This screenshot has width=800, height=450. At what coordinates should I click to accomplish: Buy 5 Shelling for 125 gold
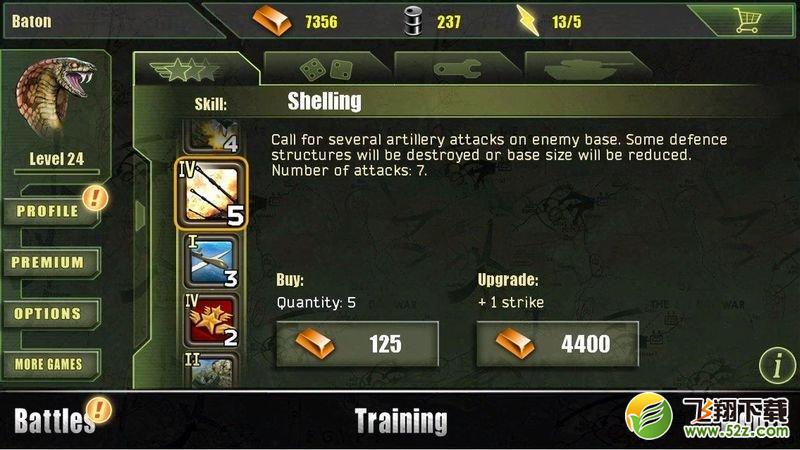point(357,344)
